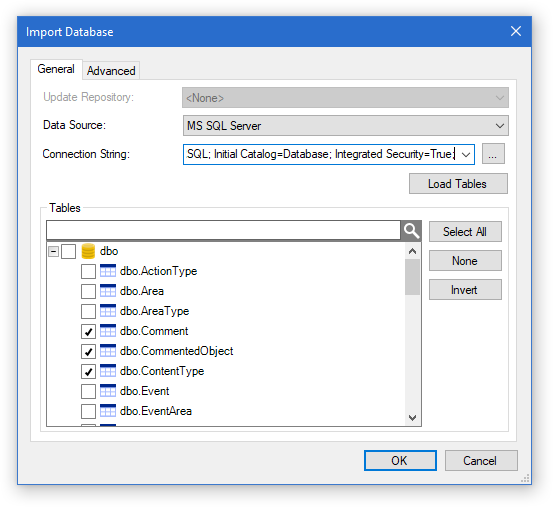The height and width of the screenshot is (507, 553).
Task: Toggle the dbo schema checkbox
Action: click(68, 251)
